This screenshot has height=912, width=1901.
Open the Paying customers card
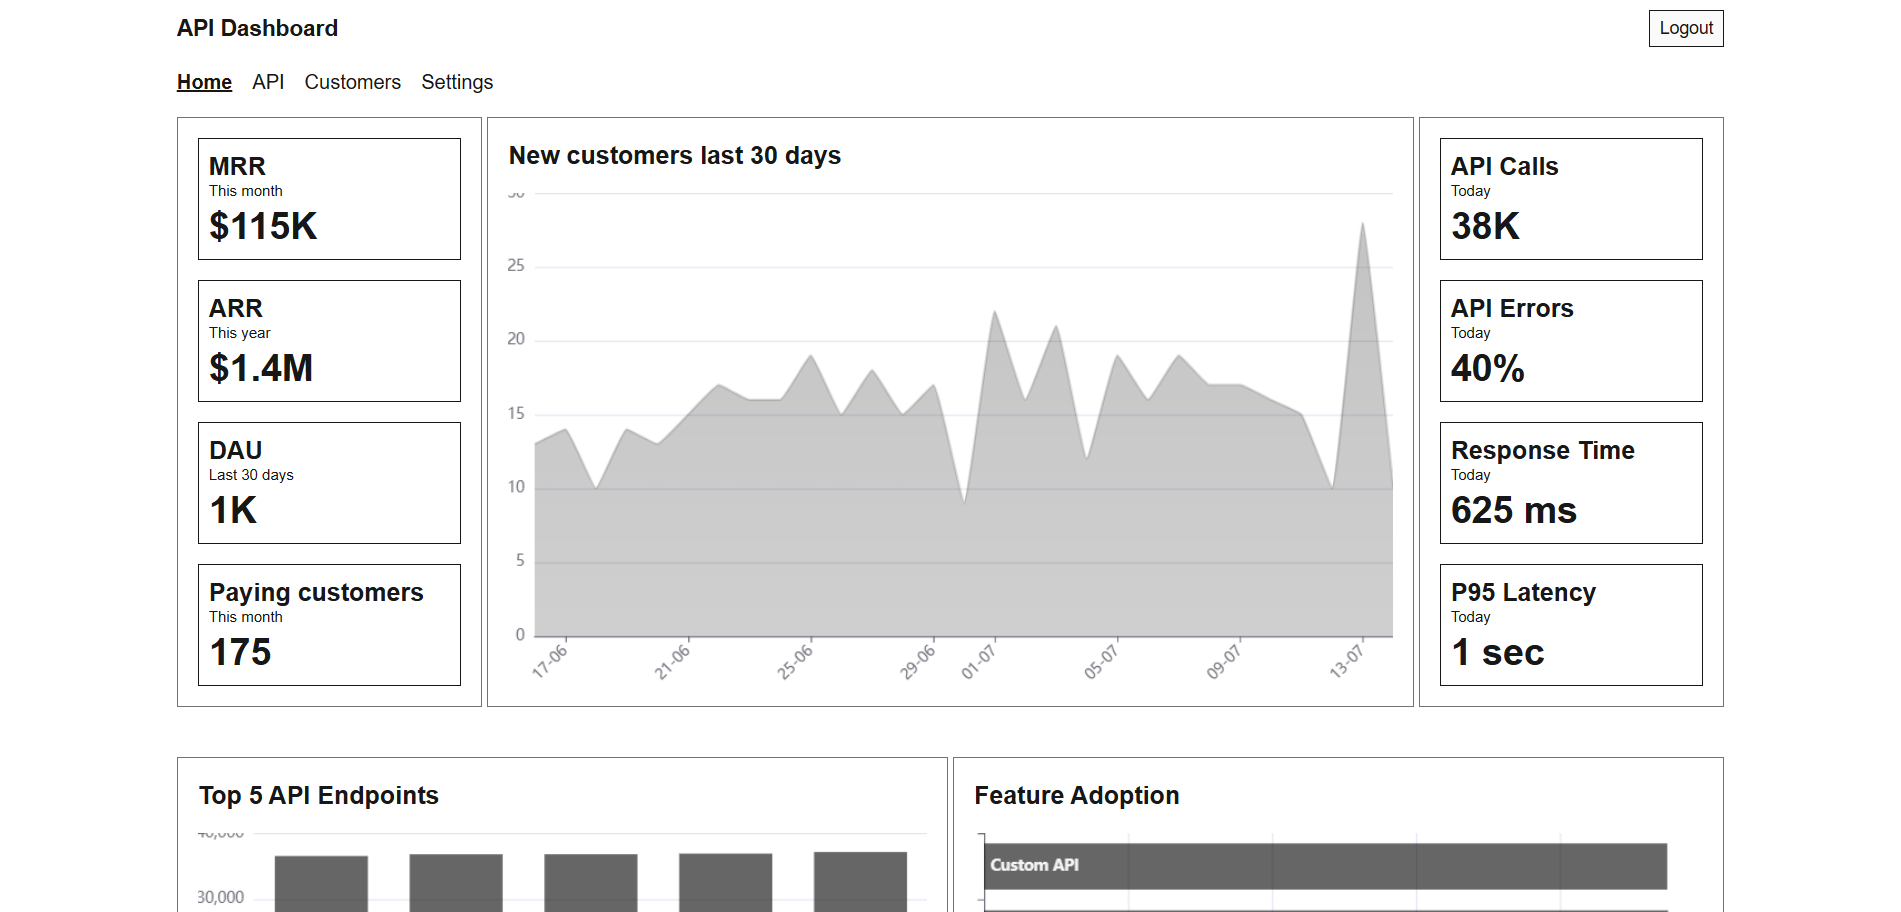(329, 625)
